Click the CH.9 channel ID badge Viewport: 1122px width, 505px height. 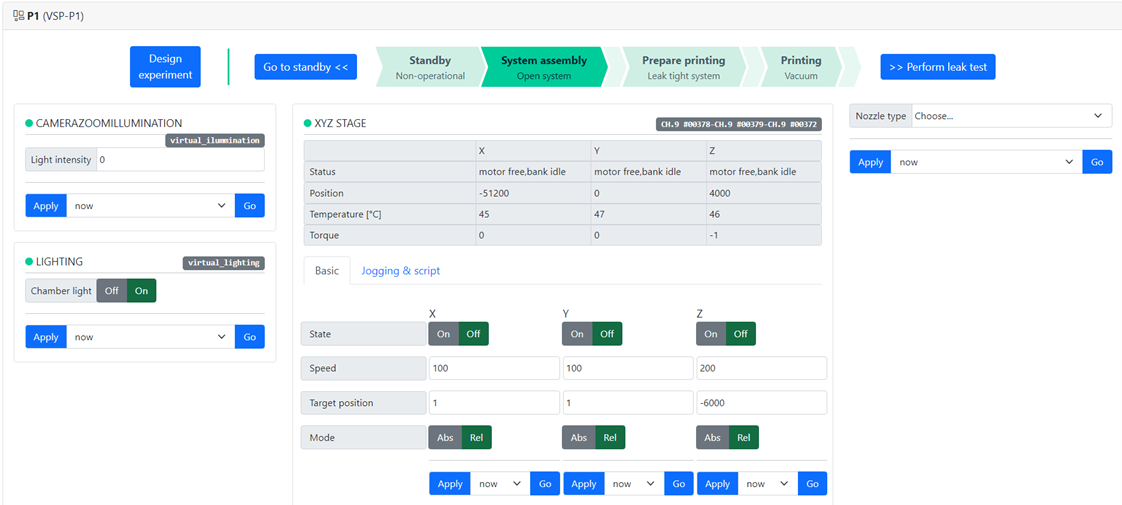738,125
